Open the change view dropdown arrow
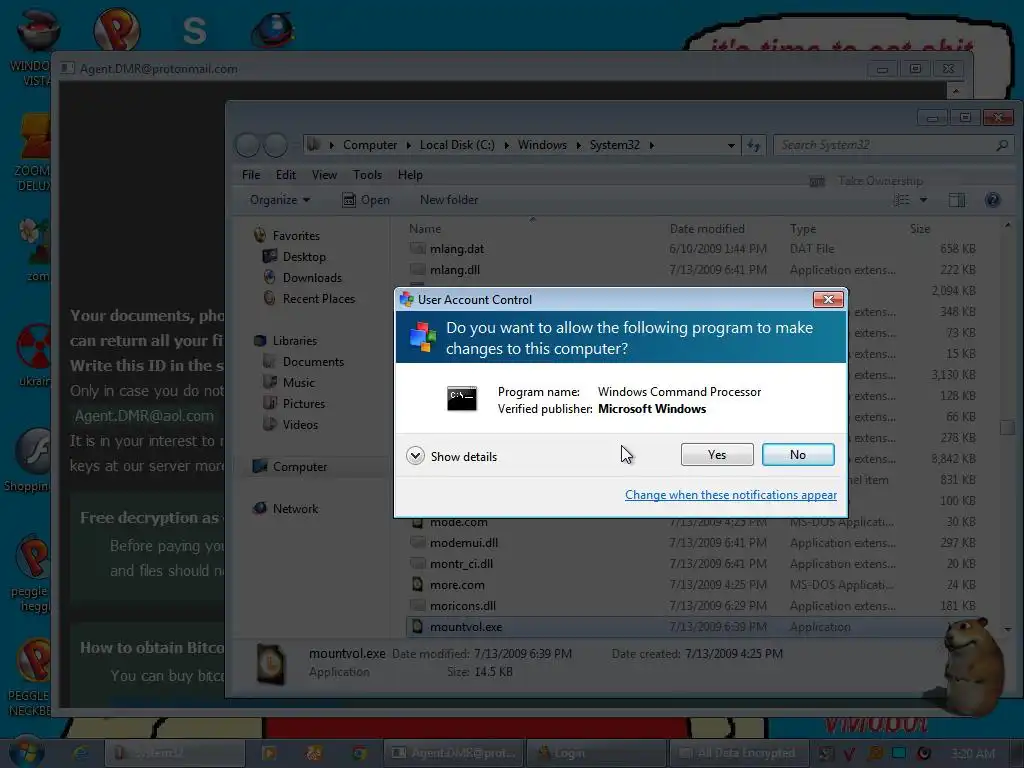Image resolution: width=1024 pixels, height=768 pixels. coord(923,200)
